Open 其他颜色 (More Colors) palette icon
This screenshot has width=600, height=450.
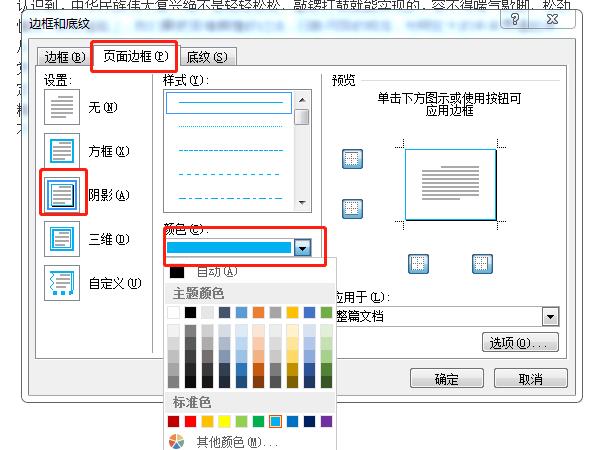[176, 441]
